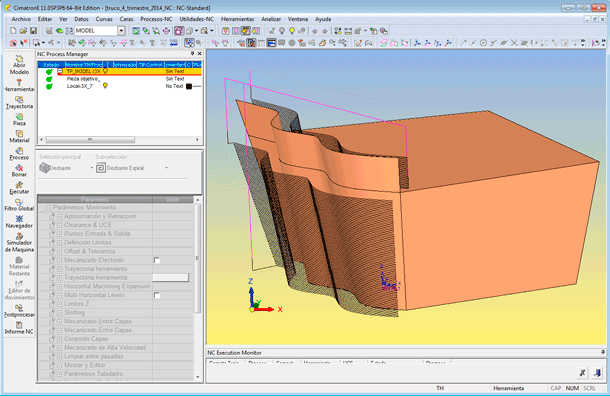The height and width of the screenshot is (396, 610).
Task: Expand the Definición Límites parameters
Action: point(60,243)
